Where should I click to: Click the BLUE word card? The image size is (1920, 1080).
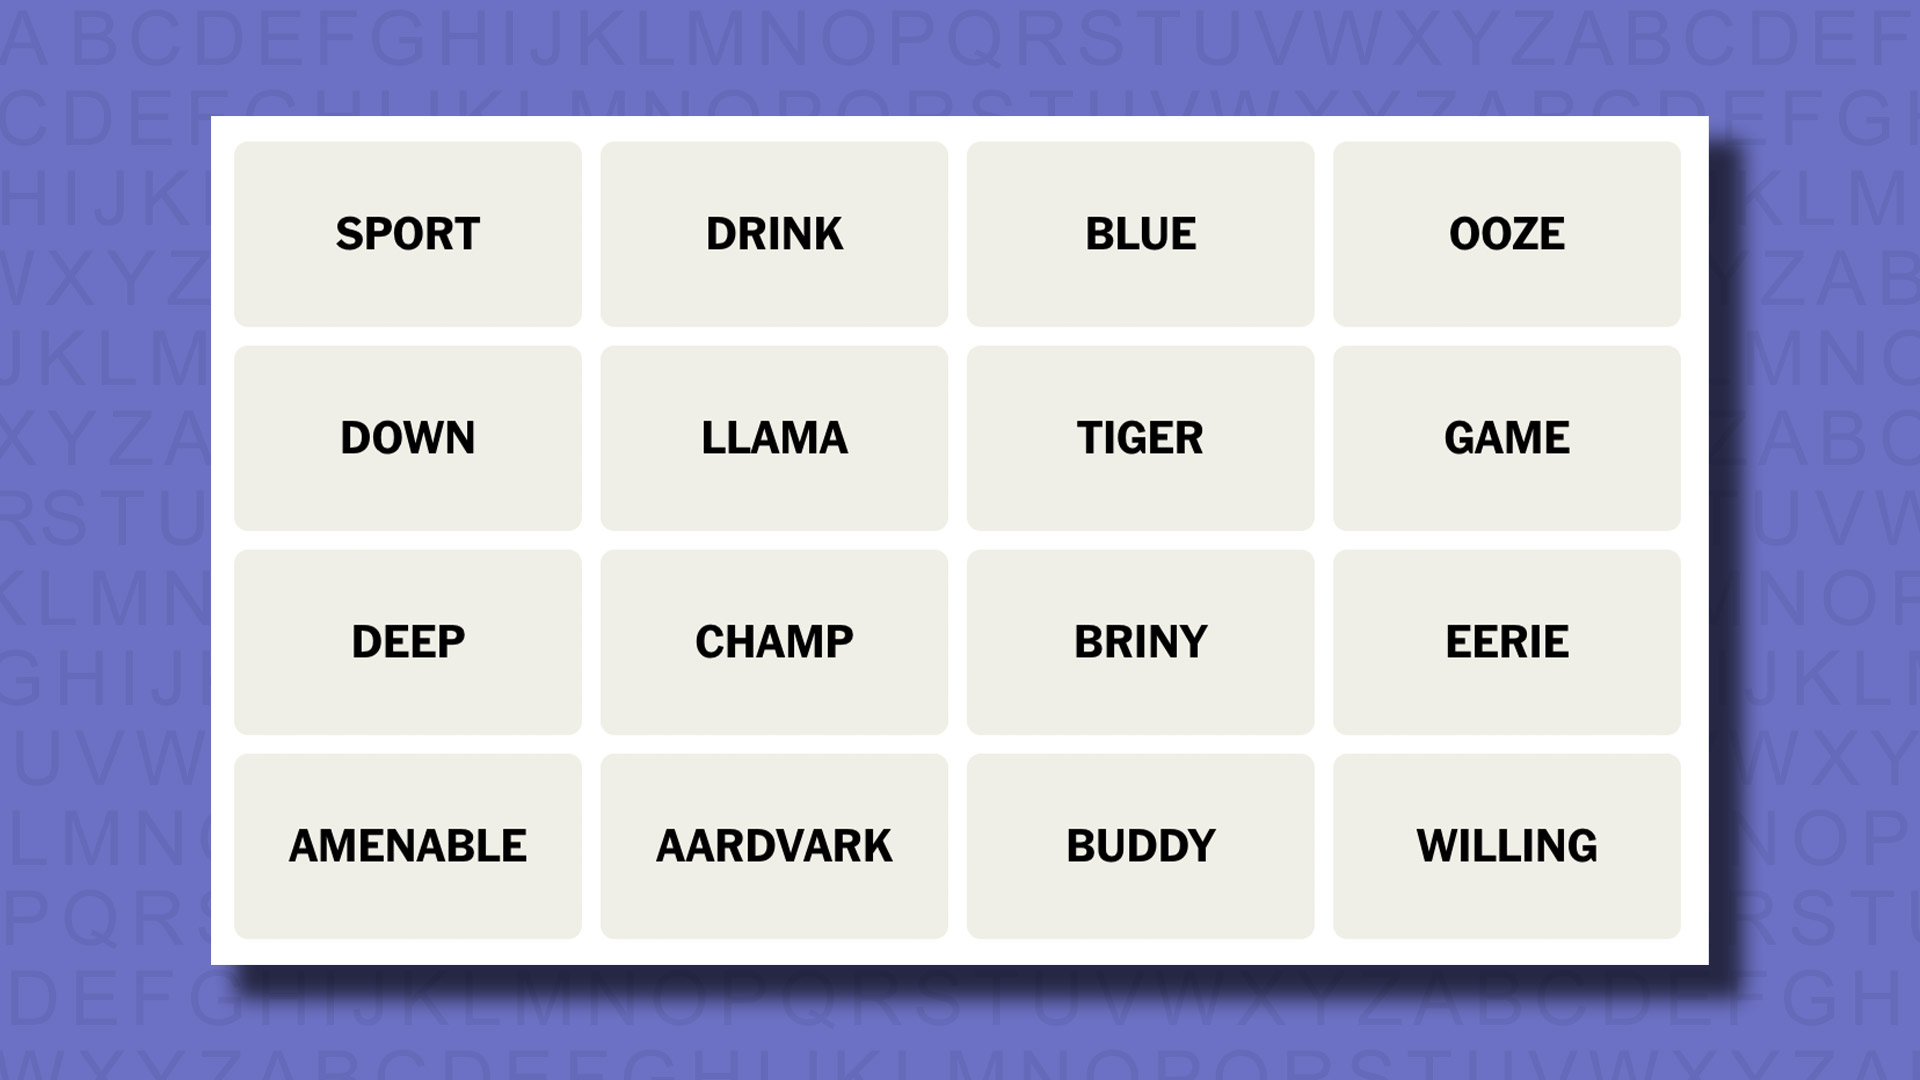(x=1141, y=233)
